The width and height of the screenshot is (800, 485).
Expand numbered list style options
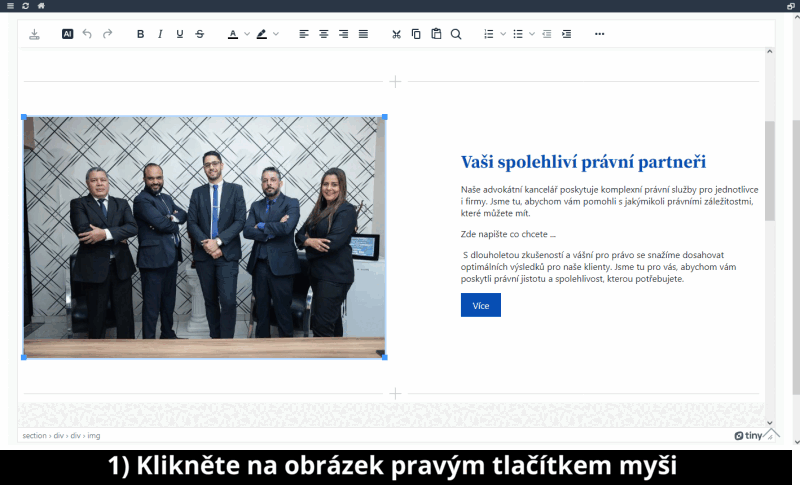[x=503, y=34]
